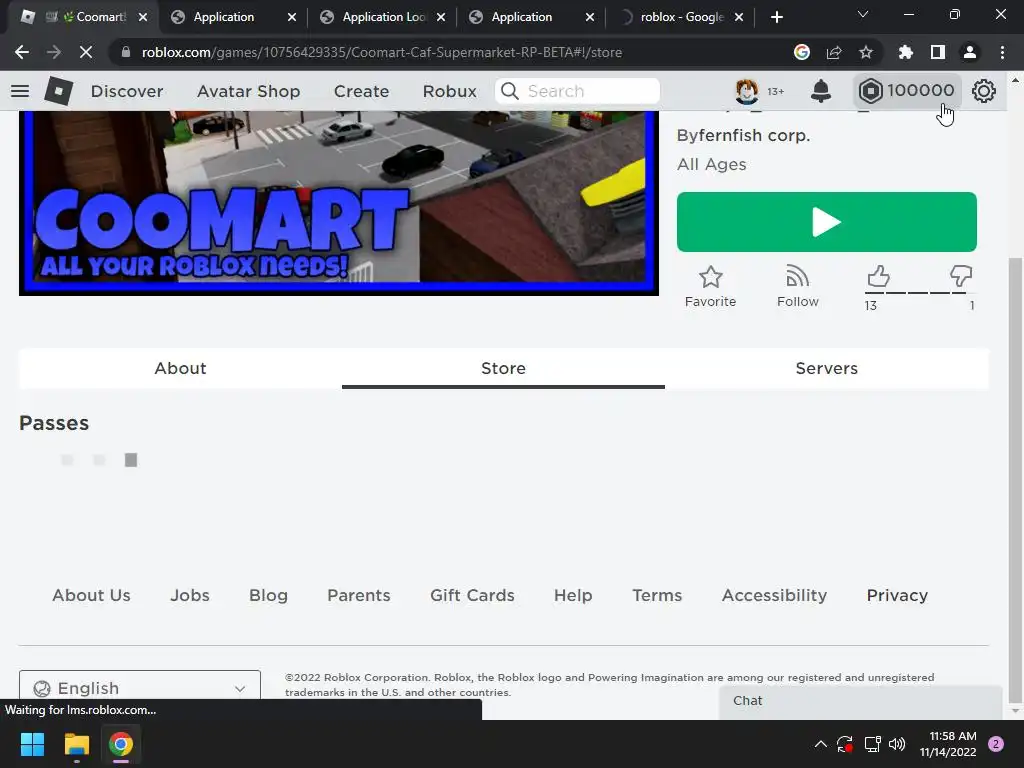Open the Privacy footer link

coord(897,596)
